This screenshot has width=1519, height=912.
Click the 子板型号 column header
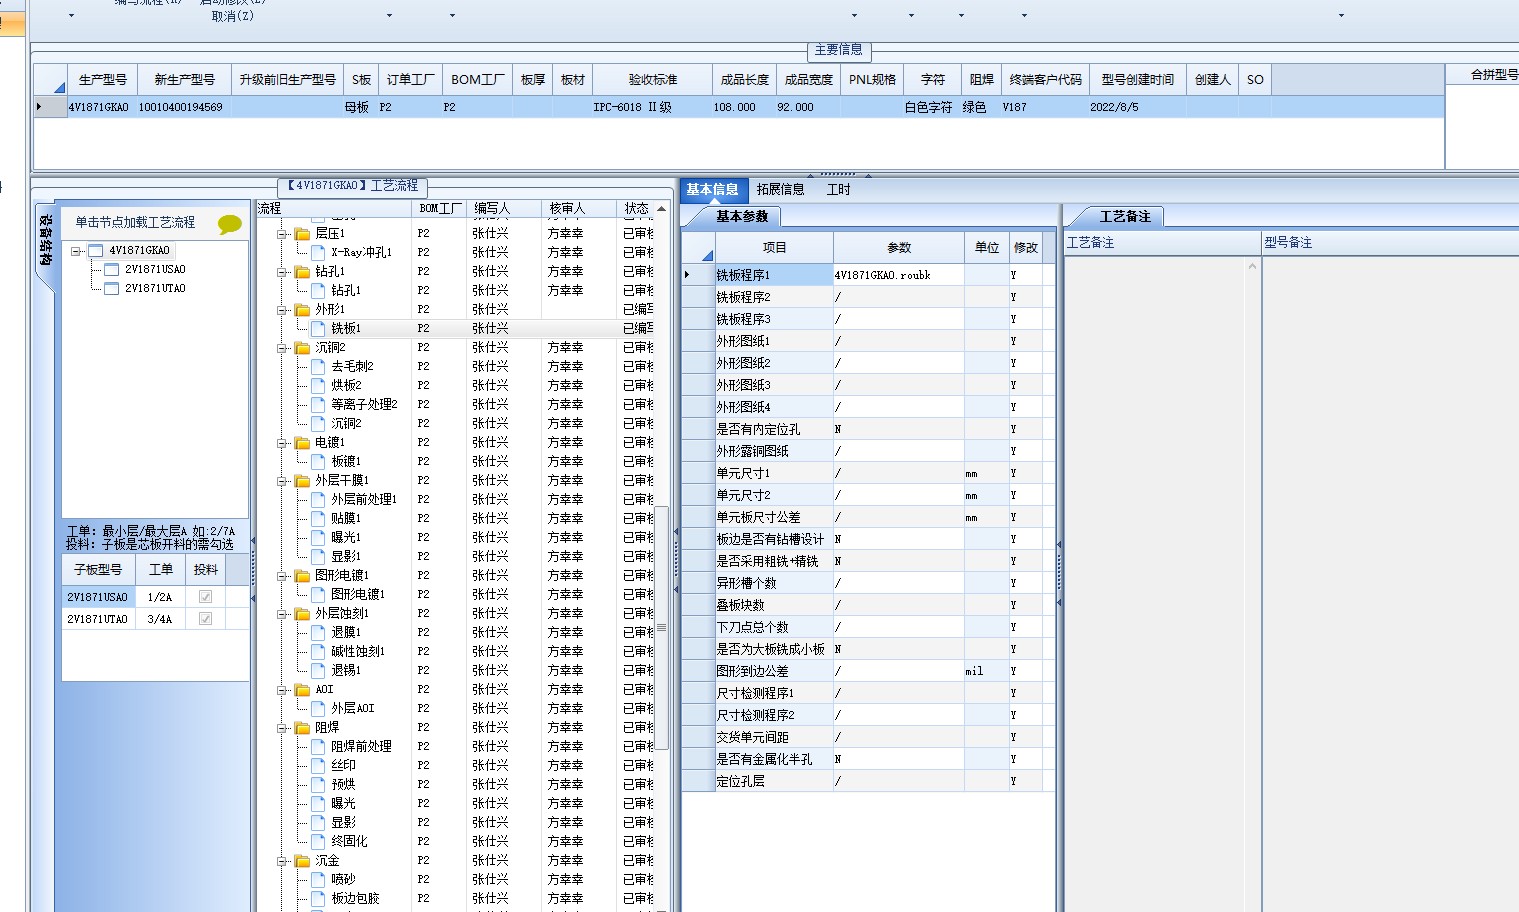[98, 569]
